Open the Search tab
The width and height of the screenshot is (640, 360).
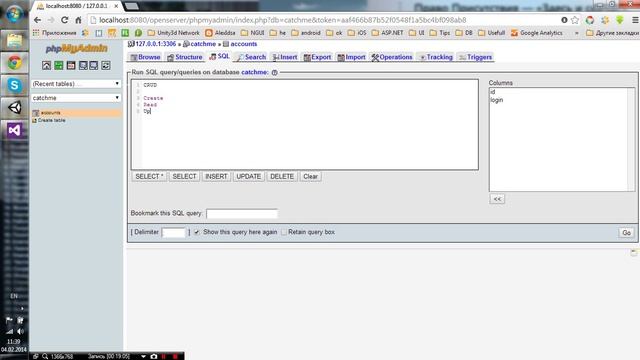(251, 57)
